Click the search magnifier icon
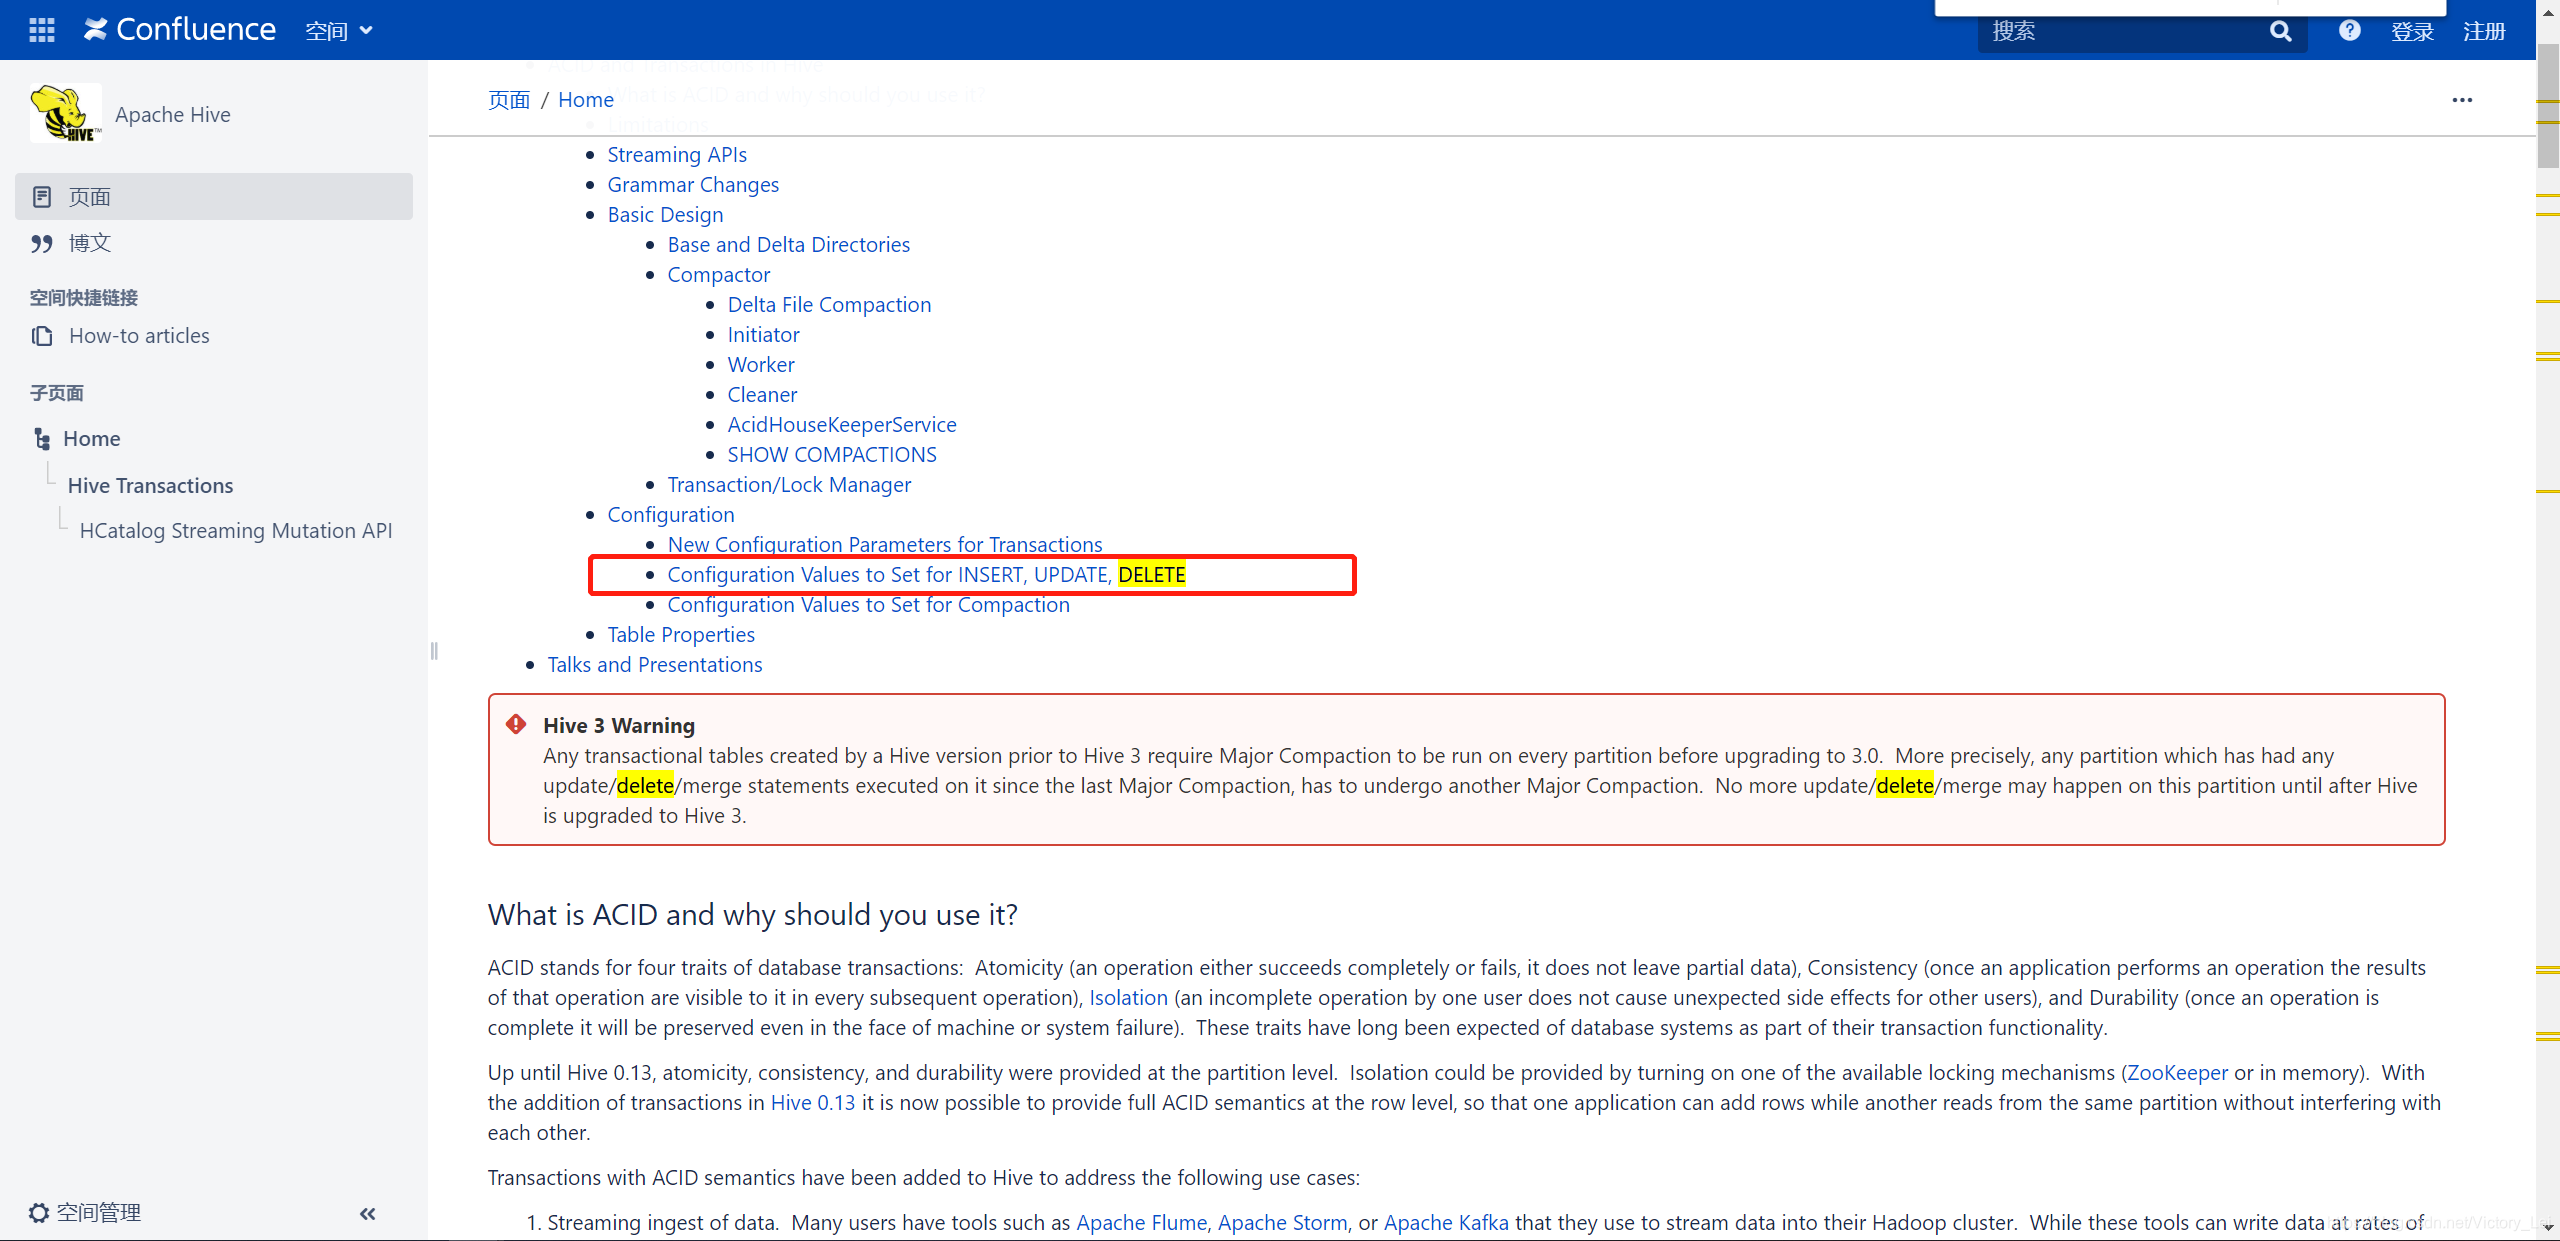Screen dimensions: 2560x1241 [2280, 31]
